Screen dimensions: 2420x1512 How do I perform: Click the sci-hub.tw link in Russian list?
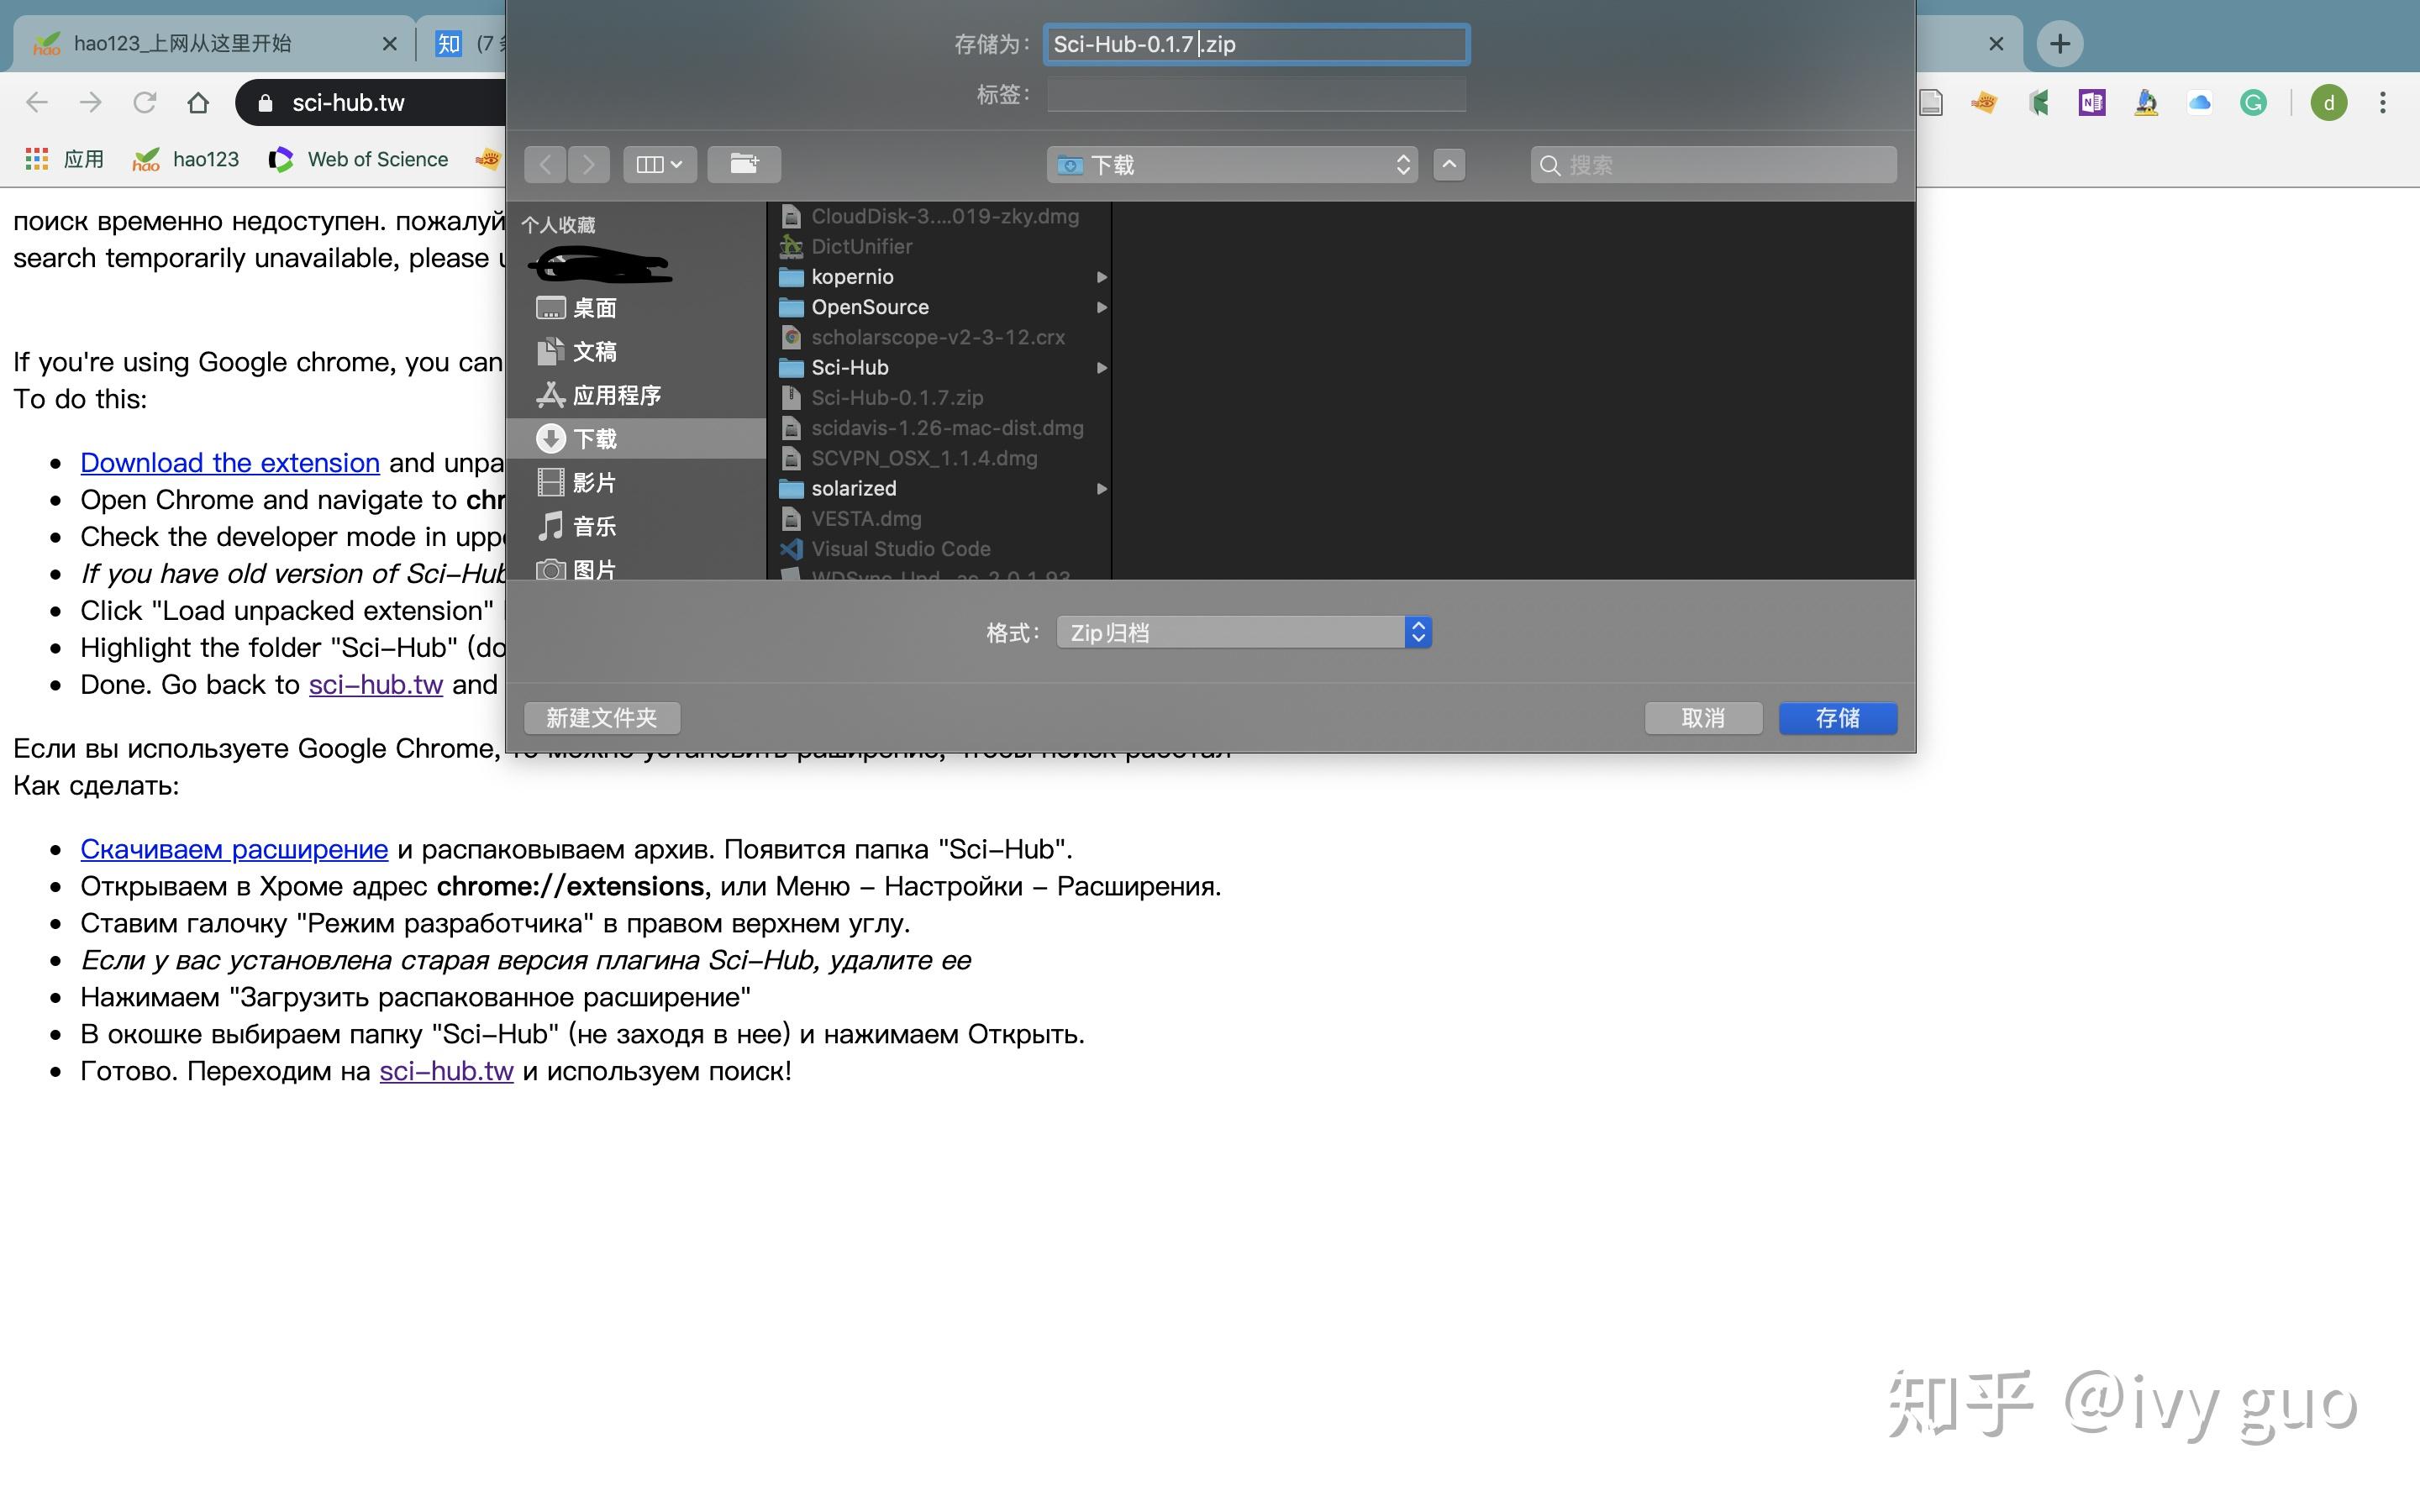(446, 1071)
